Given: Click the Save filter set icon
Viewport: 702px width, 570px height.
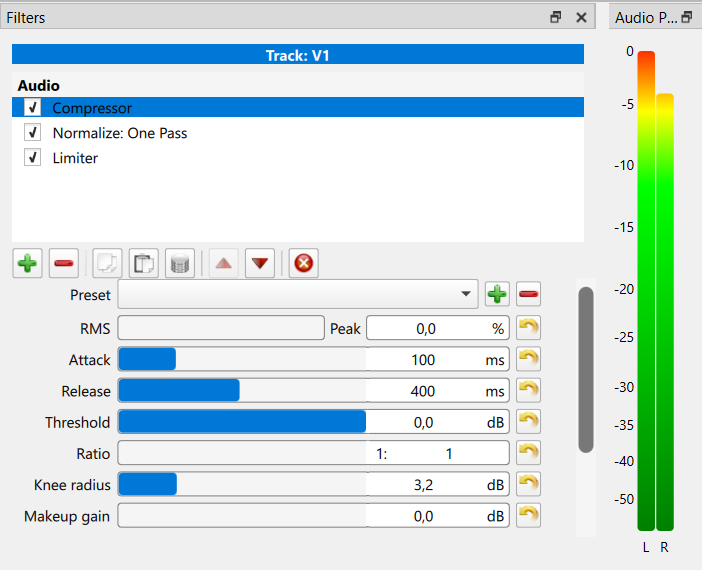Looking at the screenshot, I should coord(179,264).
